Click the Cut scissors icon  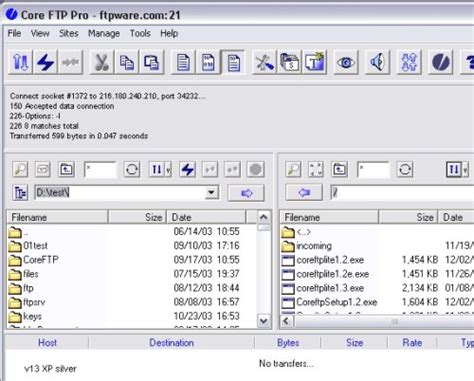(x=102, y=62)
